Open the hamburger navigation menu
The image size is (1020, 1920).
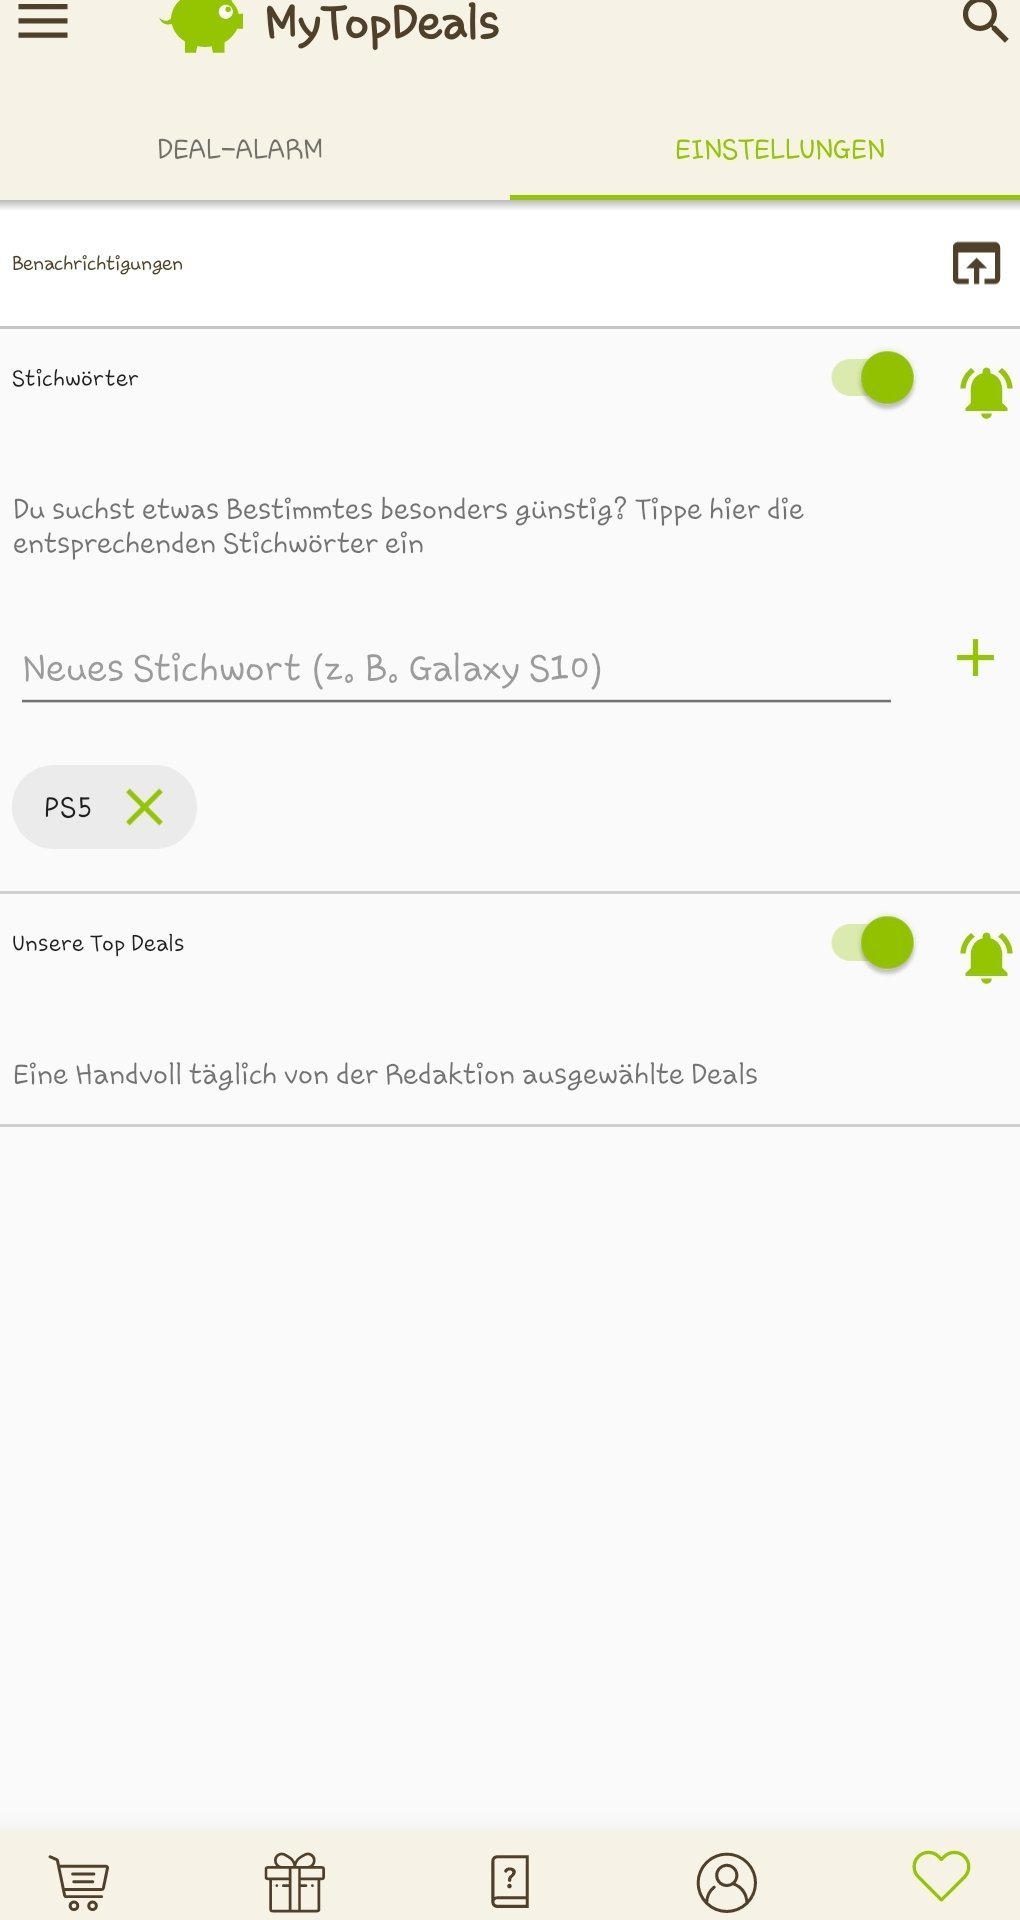(43, 21)
